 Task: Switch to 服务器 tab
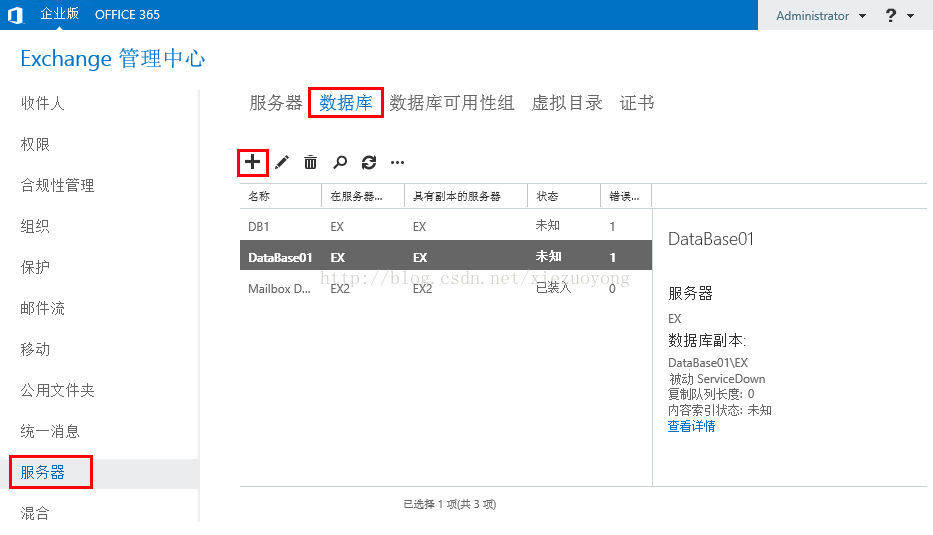pos(275,103)
